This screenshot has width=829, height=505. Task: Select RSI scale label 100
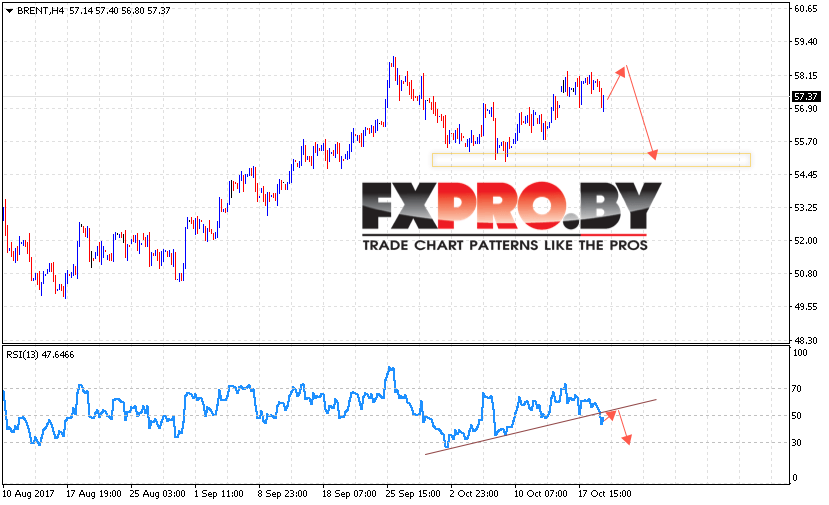tap(800, 353)
